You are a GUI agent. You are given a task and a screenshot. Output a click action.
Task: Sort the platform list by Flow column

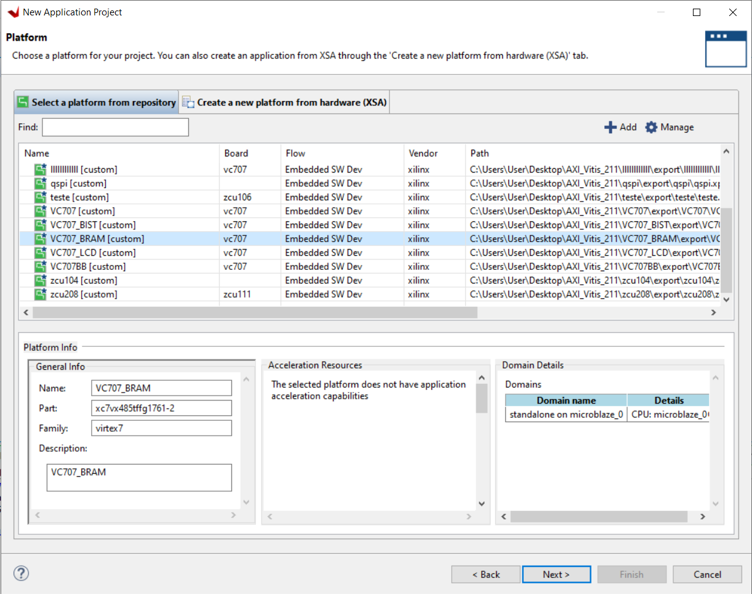[x=342, y=153]
